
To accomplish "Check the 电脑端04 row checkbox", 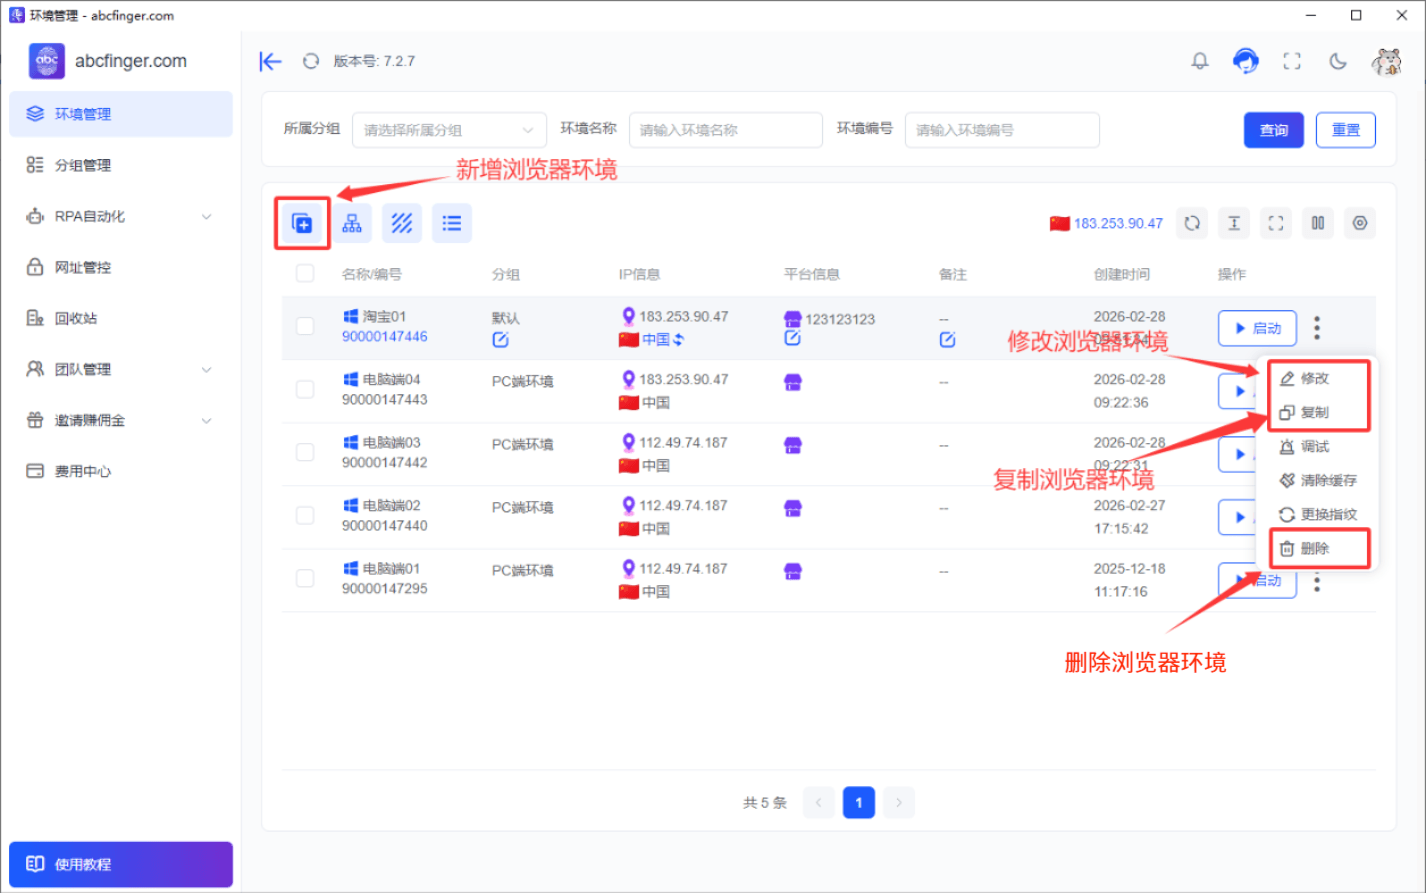I will (x=305, y=389).
